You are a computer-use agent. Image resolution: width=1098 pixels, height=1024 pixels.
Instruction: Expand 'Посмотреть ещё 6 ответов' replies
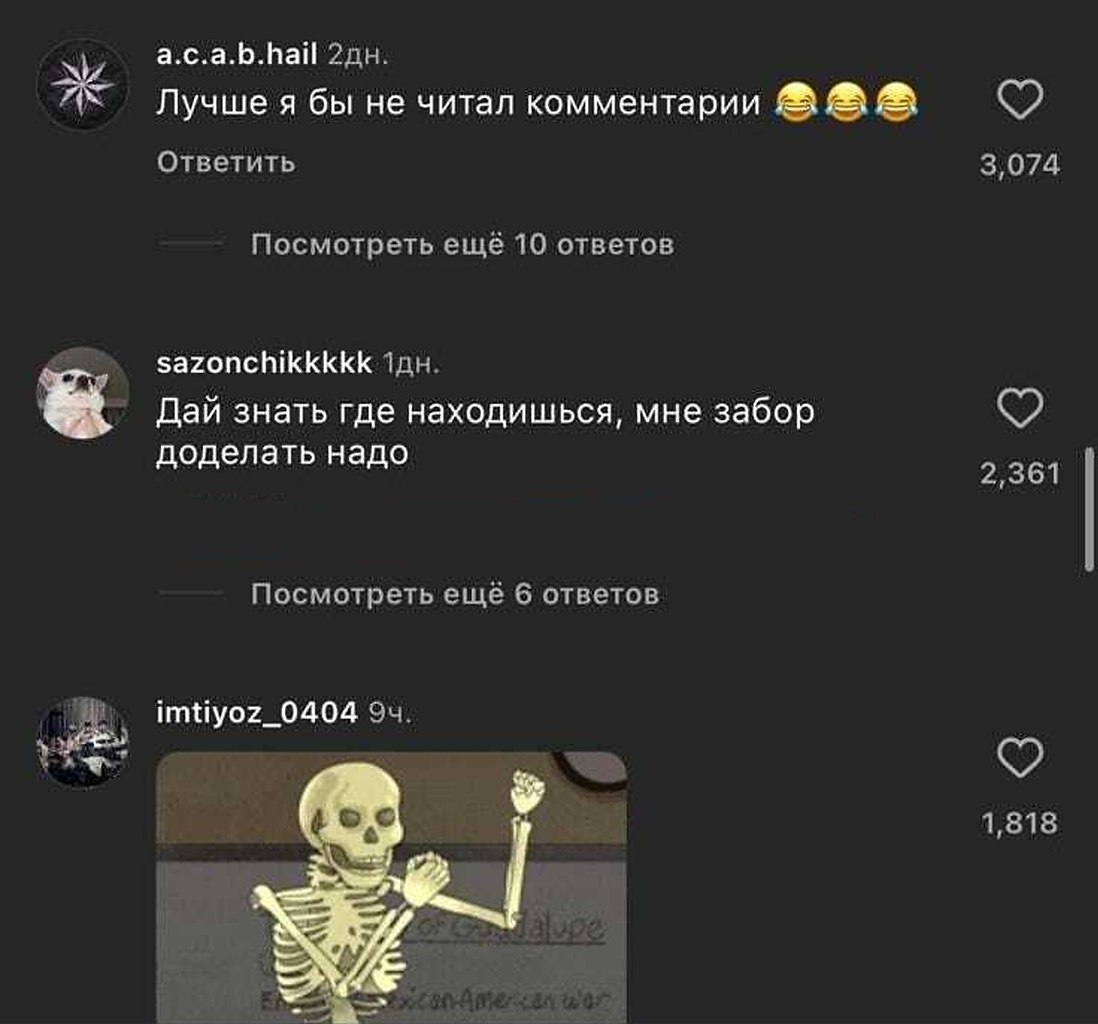coord(455,594)
